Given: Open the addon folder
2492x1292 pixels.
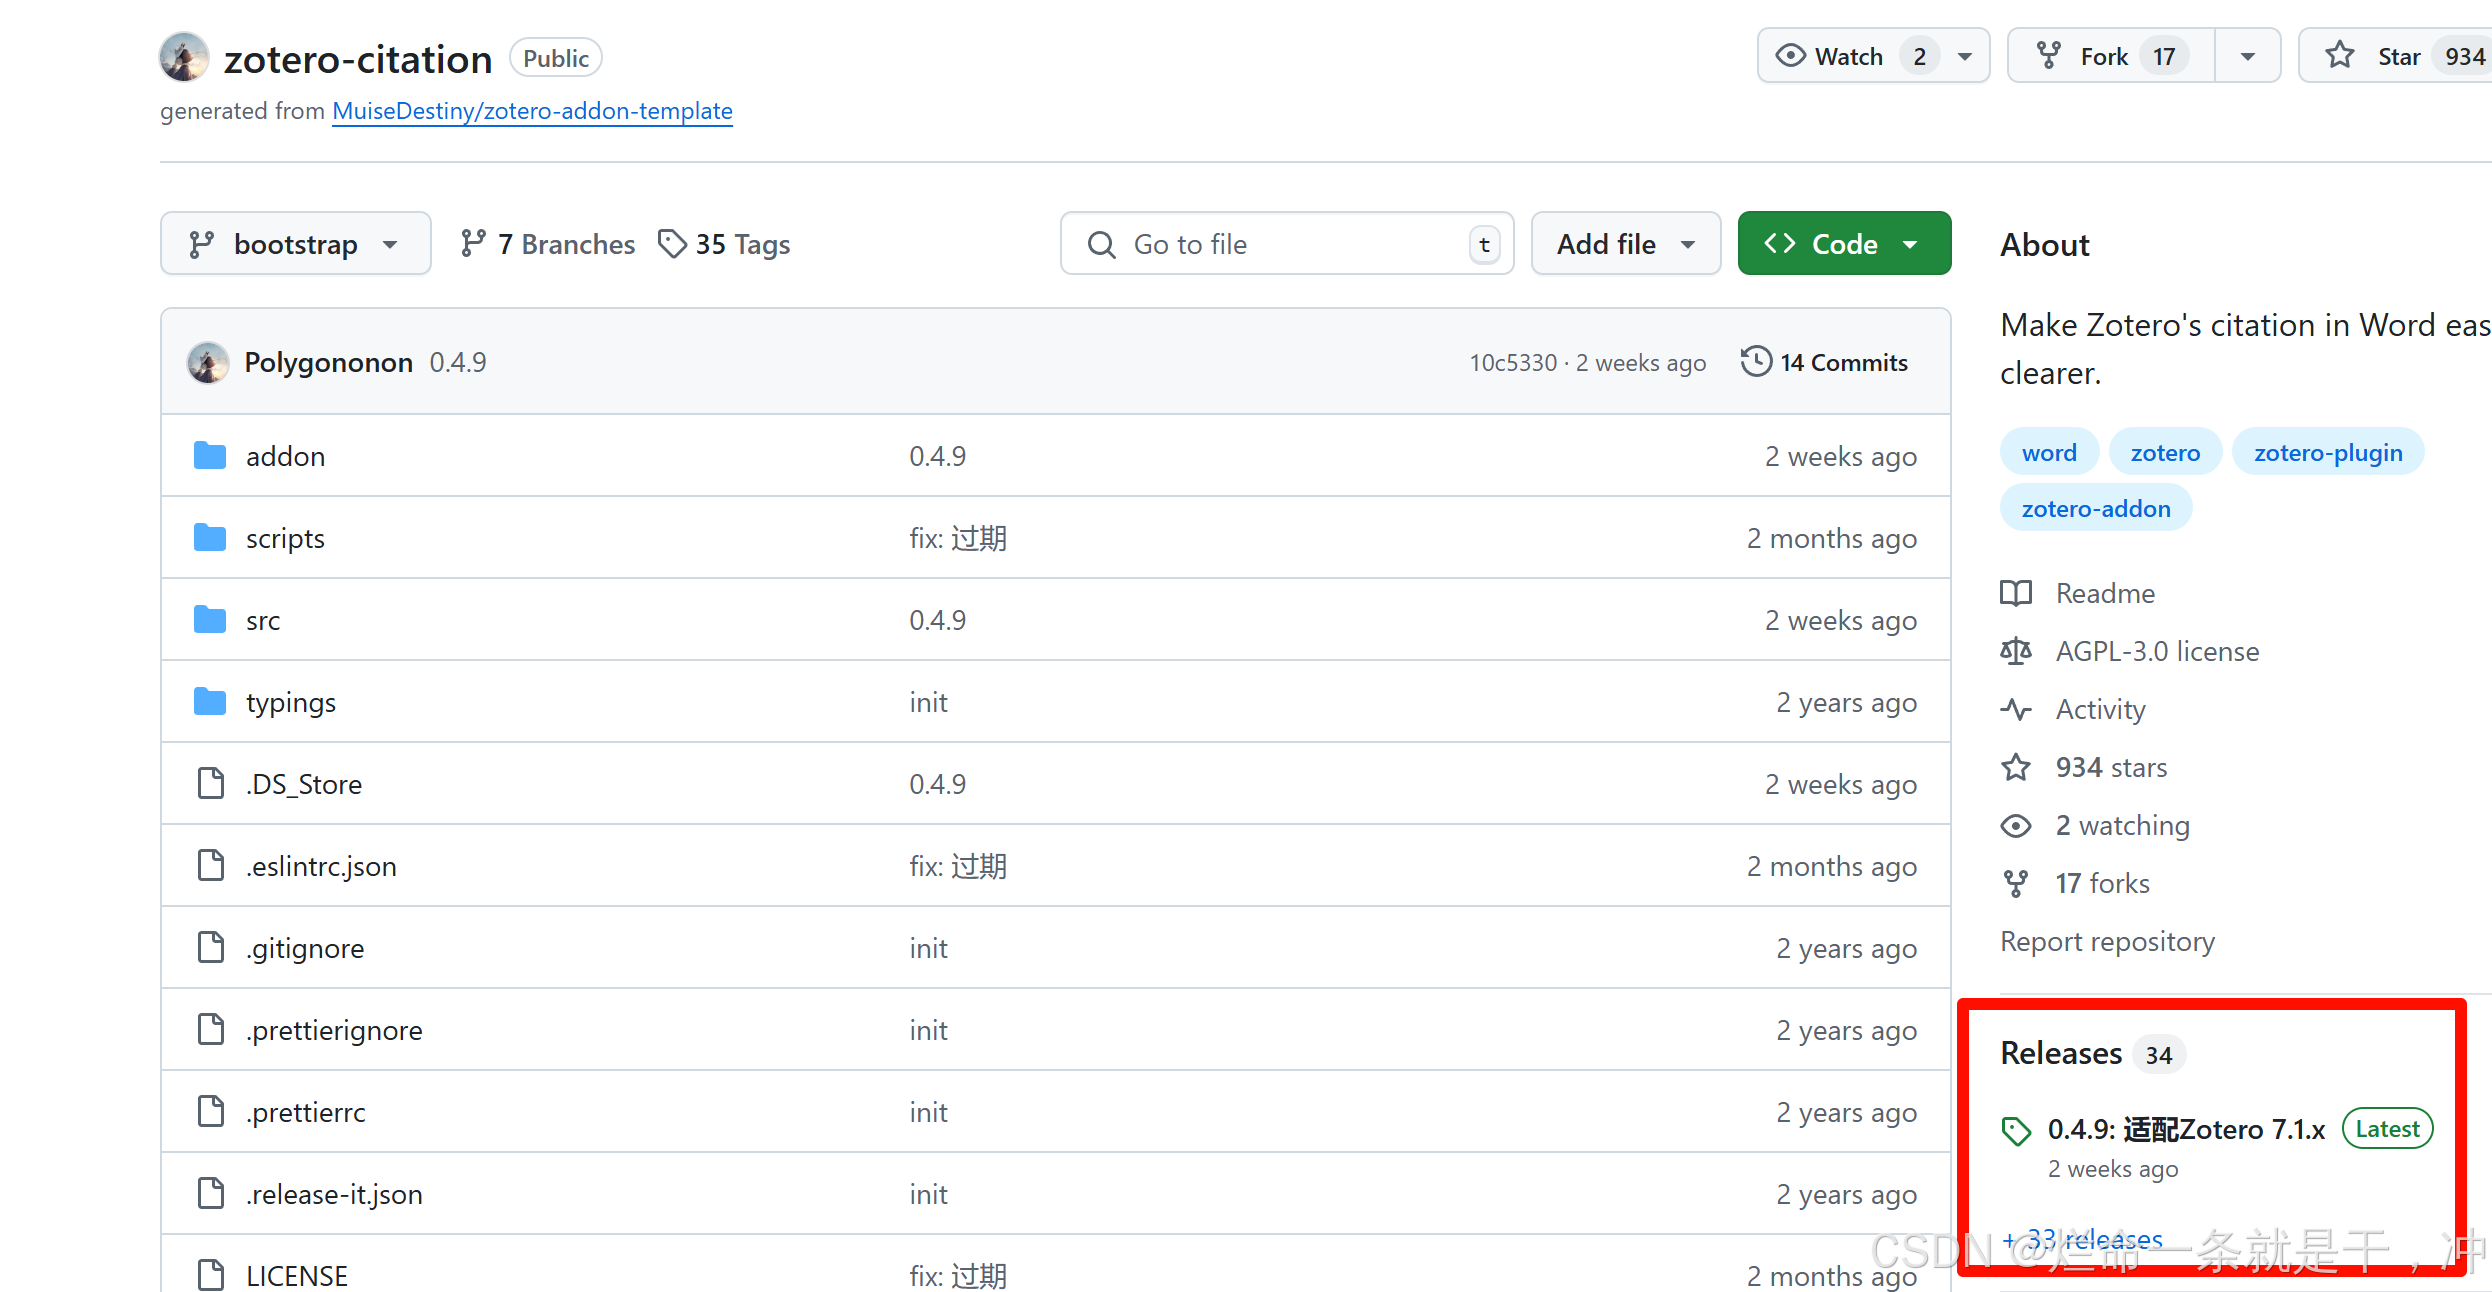Looking at the screenshot, I should tap(285, 456).
